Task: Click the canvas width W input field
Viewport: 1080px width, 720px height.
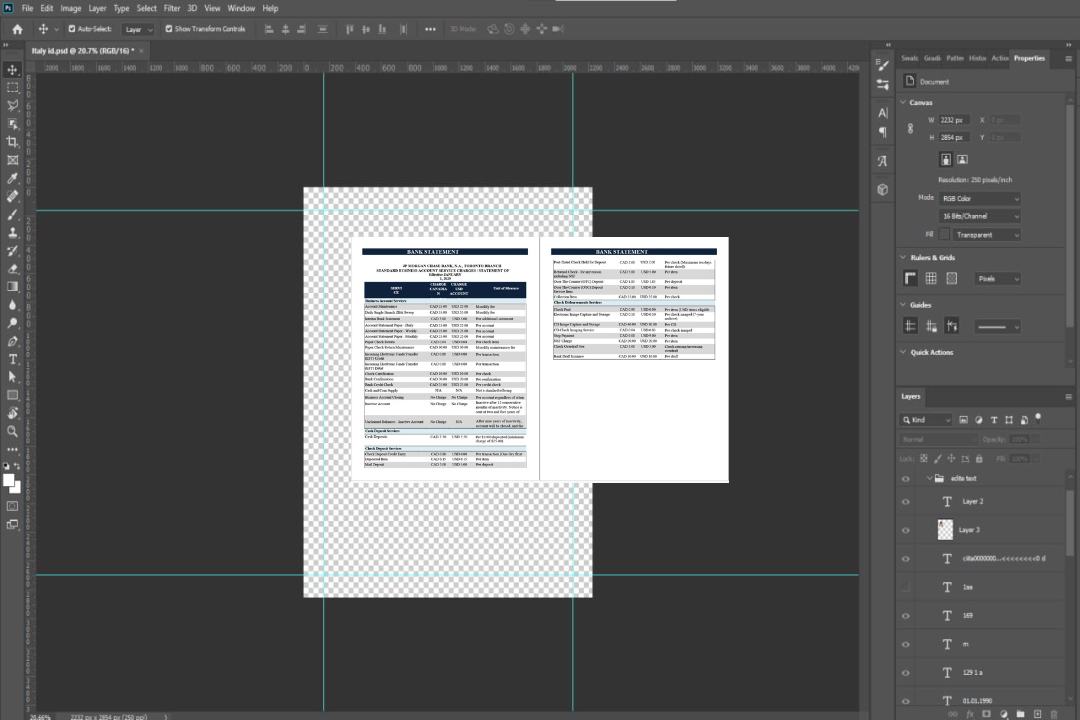Action: click(x=954, y=120)
